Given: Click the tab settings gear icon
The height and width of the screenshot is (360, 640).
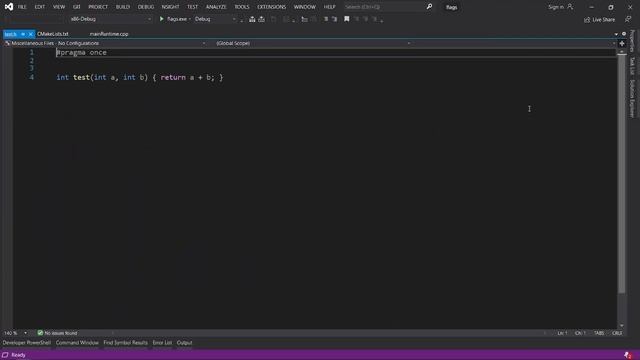Looking at the screenshot, I should coord(624,34).
